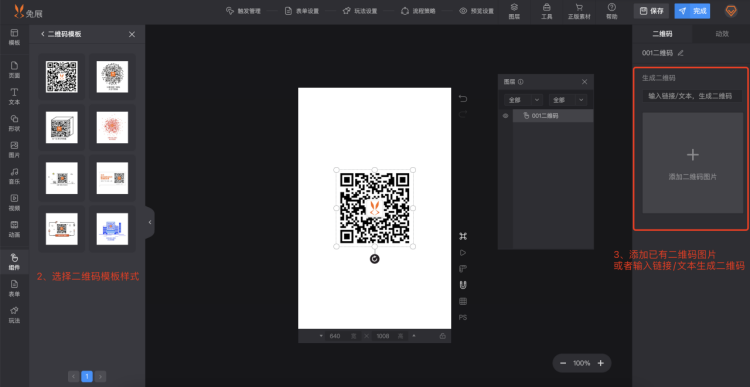This screenshot has width=750, height=387.
Task: Click the edit pencil next to 001二维码
Action: 681,53
